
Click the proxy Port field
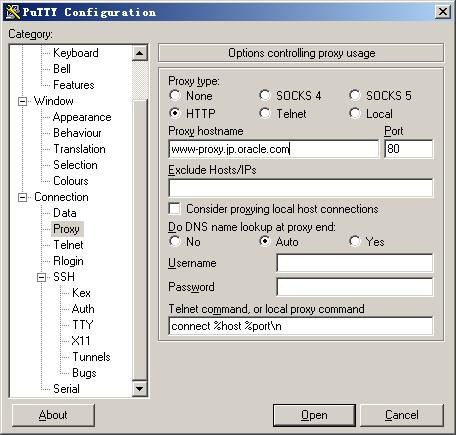[x=409, y=149]
